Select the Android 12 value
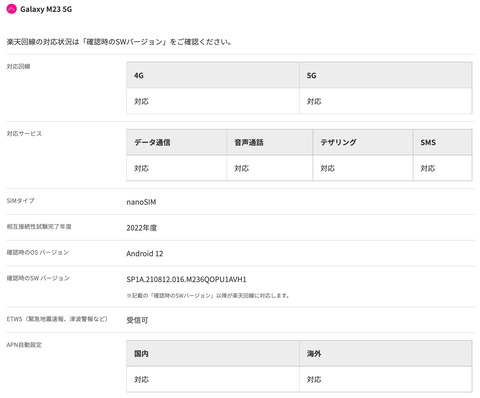Image resolution: width=480 pixels, height=398 pixels. 145,254
